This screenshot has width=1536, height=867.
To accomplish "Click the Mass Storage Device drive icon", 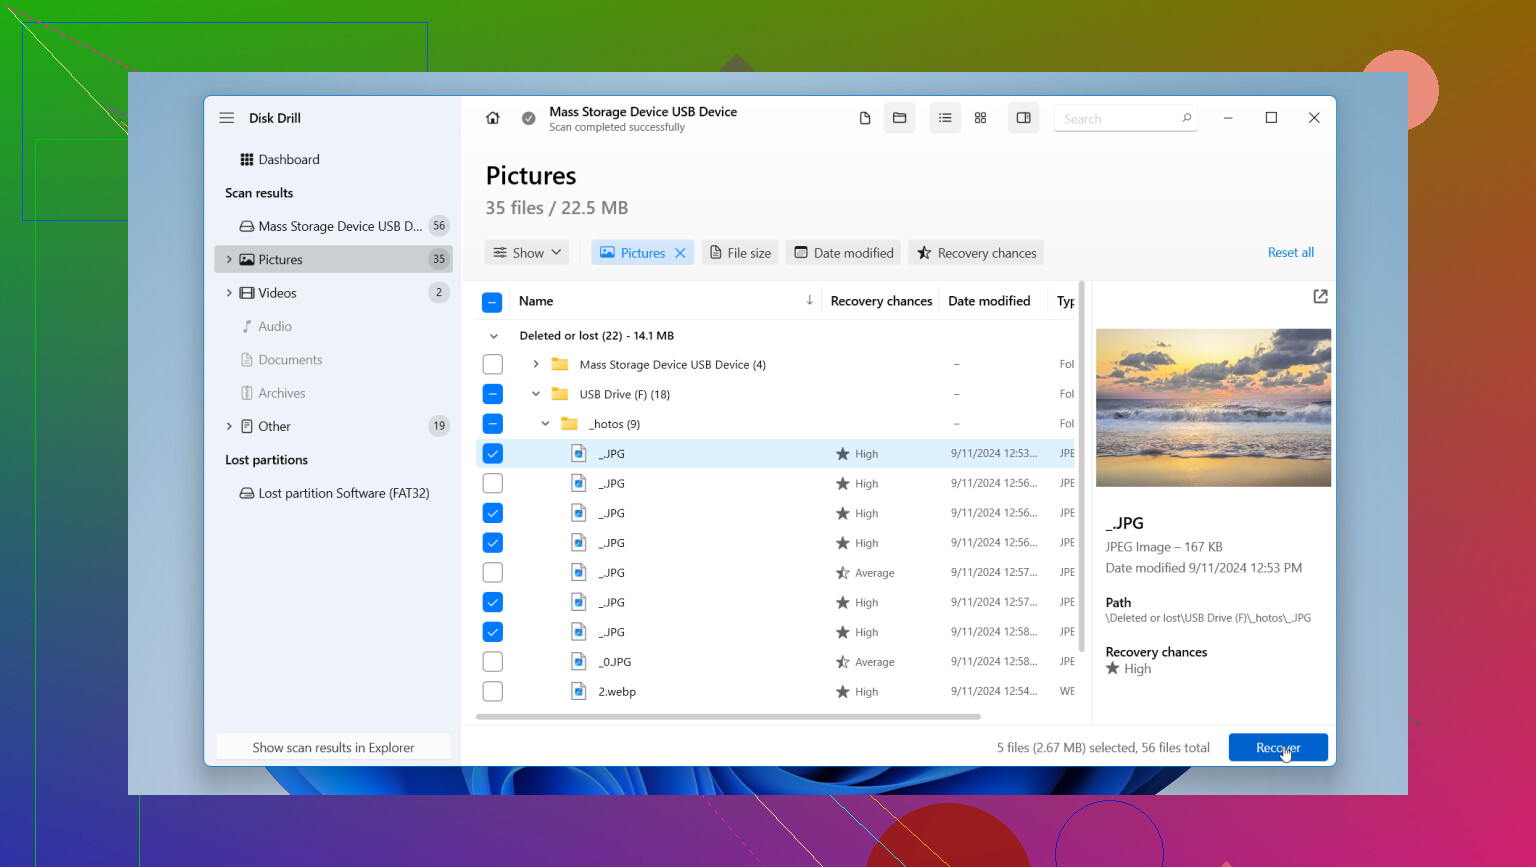I will (246, 227).
